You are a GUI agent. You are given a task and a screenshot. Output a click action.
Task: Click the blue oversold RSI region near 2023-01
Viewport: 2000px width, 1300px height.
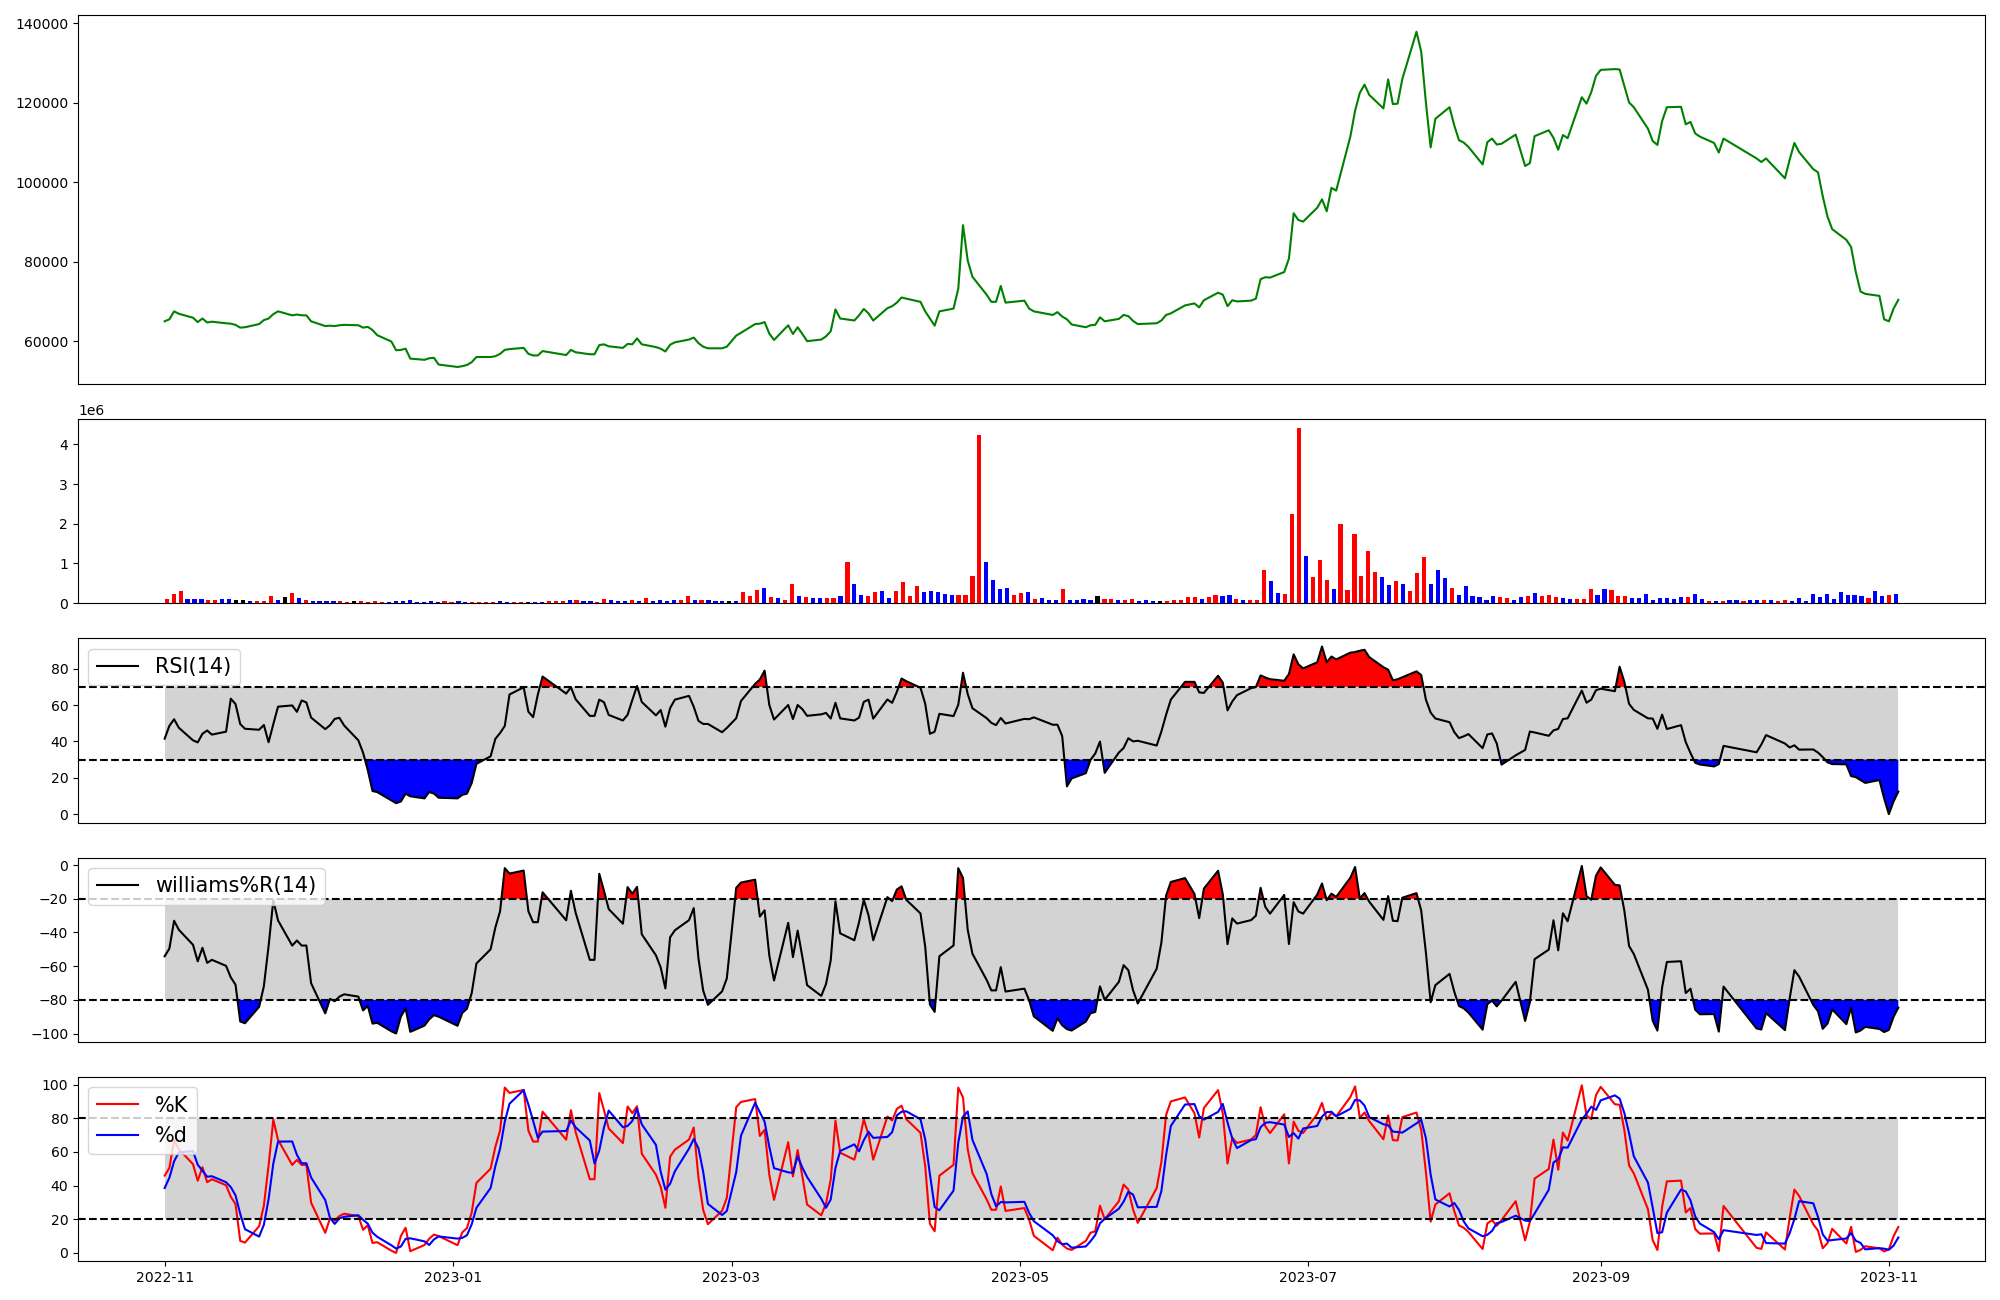[420, 778]
